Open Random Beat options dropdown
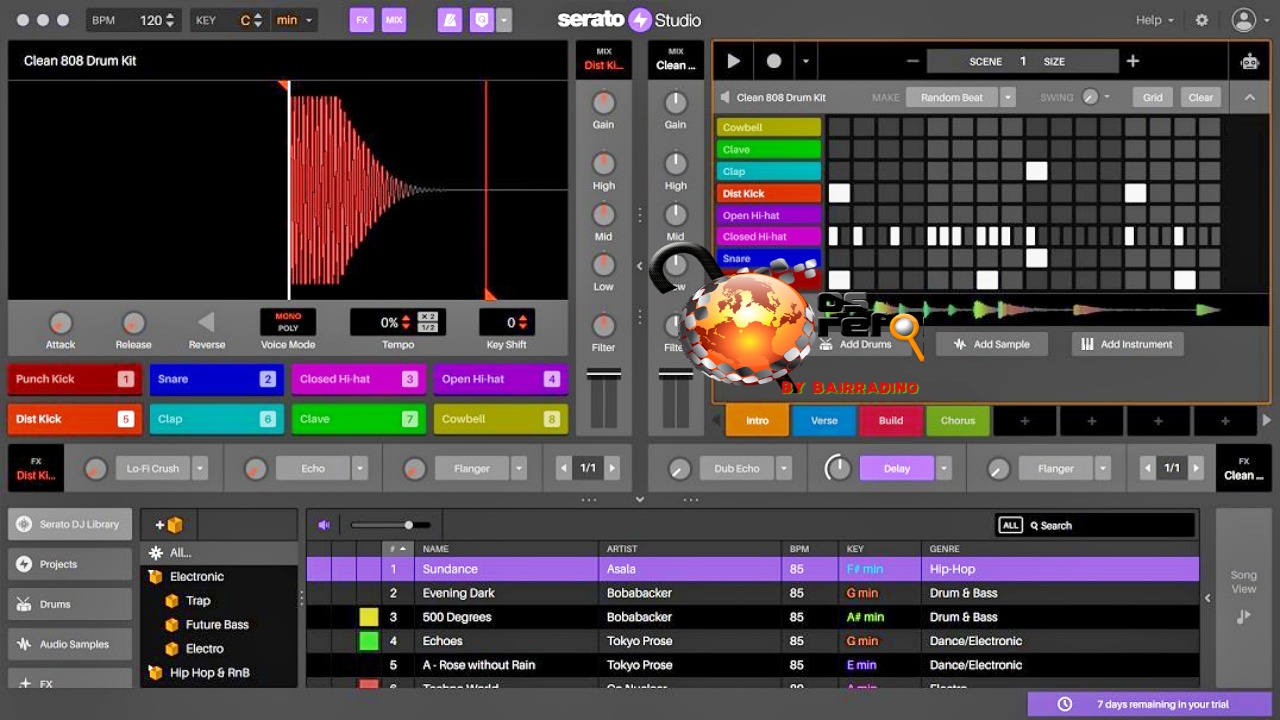The height and width of the screenshot is (720, 1280). click(x=1008, y=97)
